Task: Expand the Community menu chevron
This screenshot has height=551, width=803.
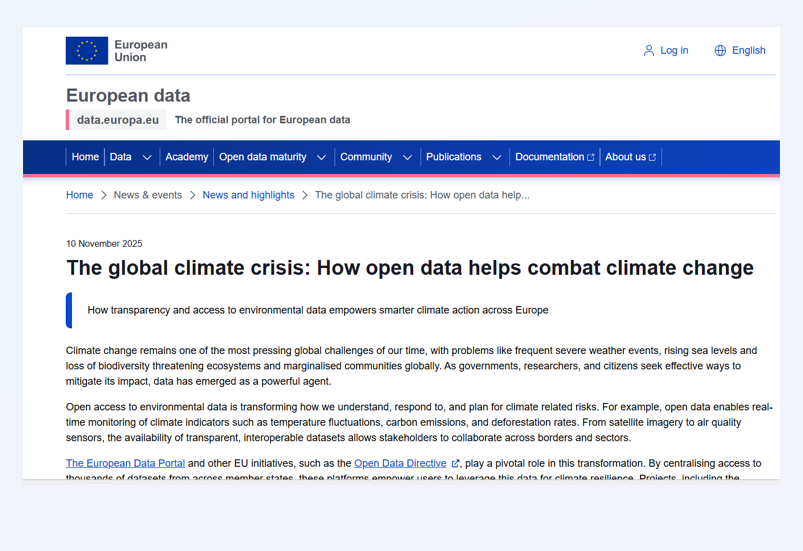Action: [407, 158]
